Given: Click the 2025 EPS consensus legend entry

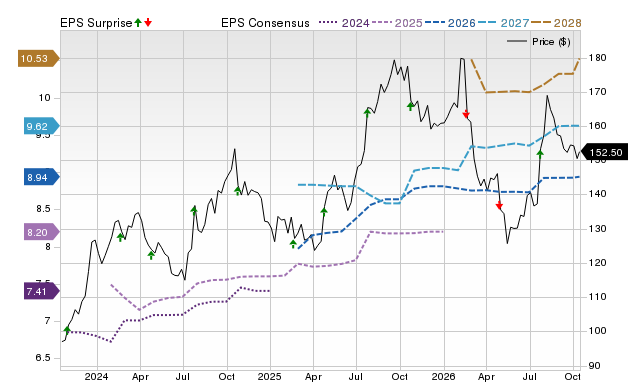Looking at the screenshot, I should (x=397, y=23).
